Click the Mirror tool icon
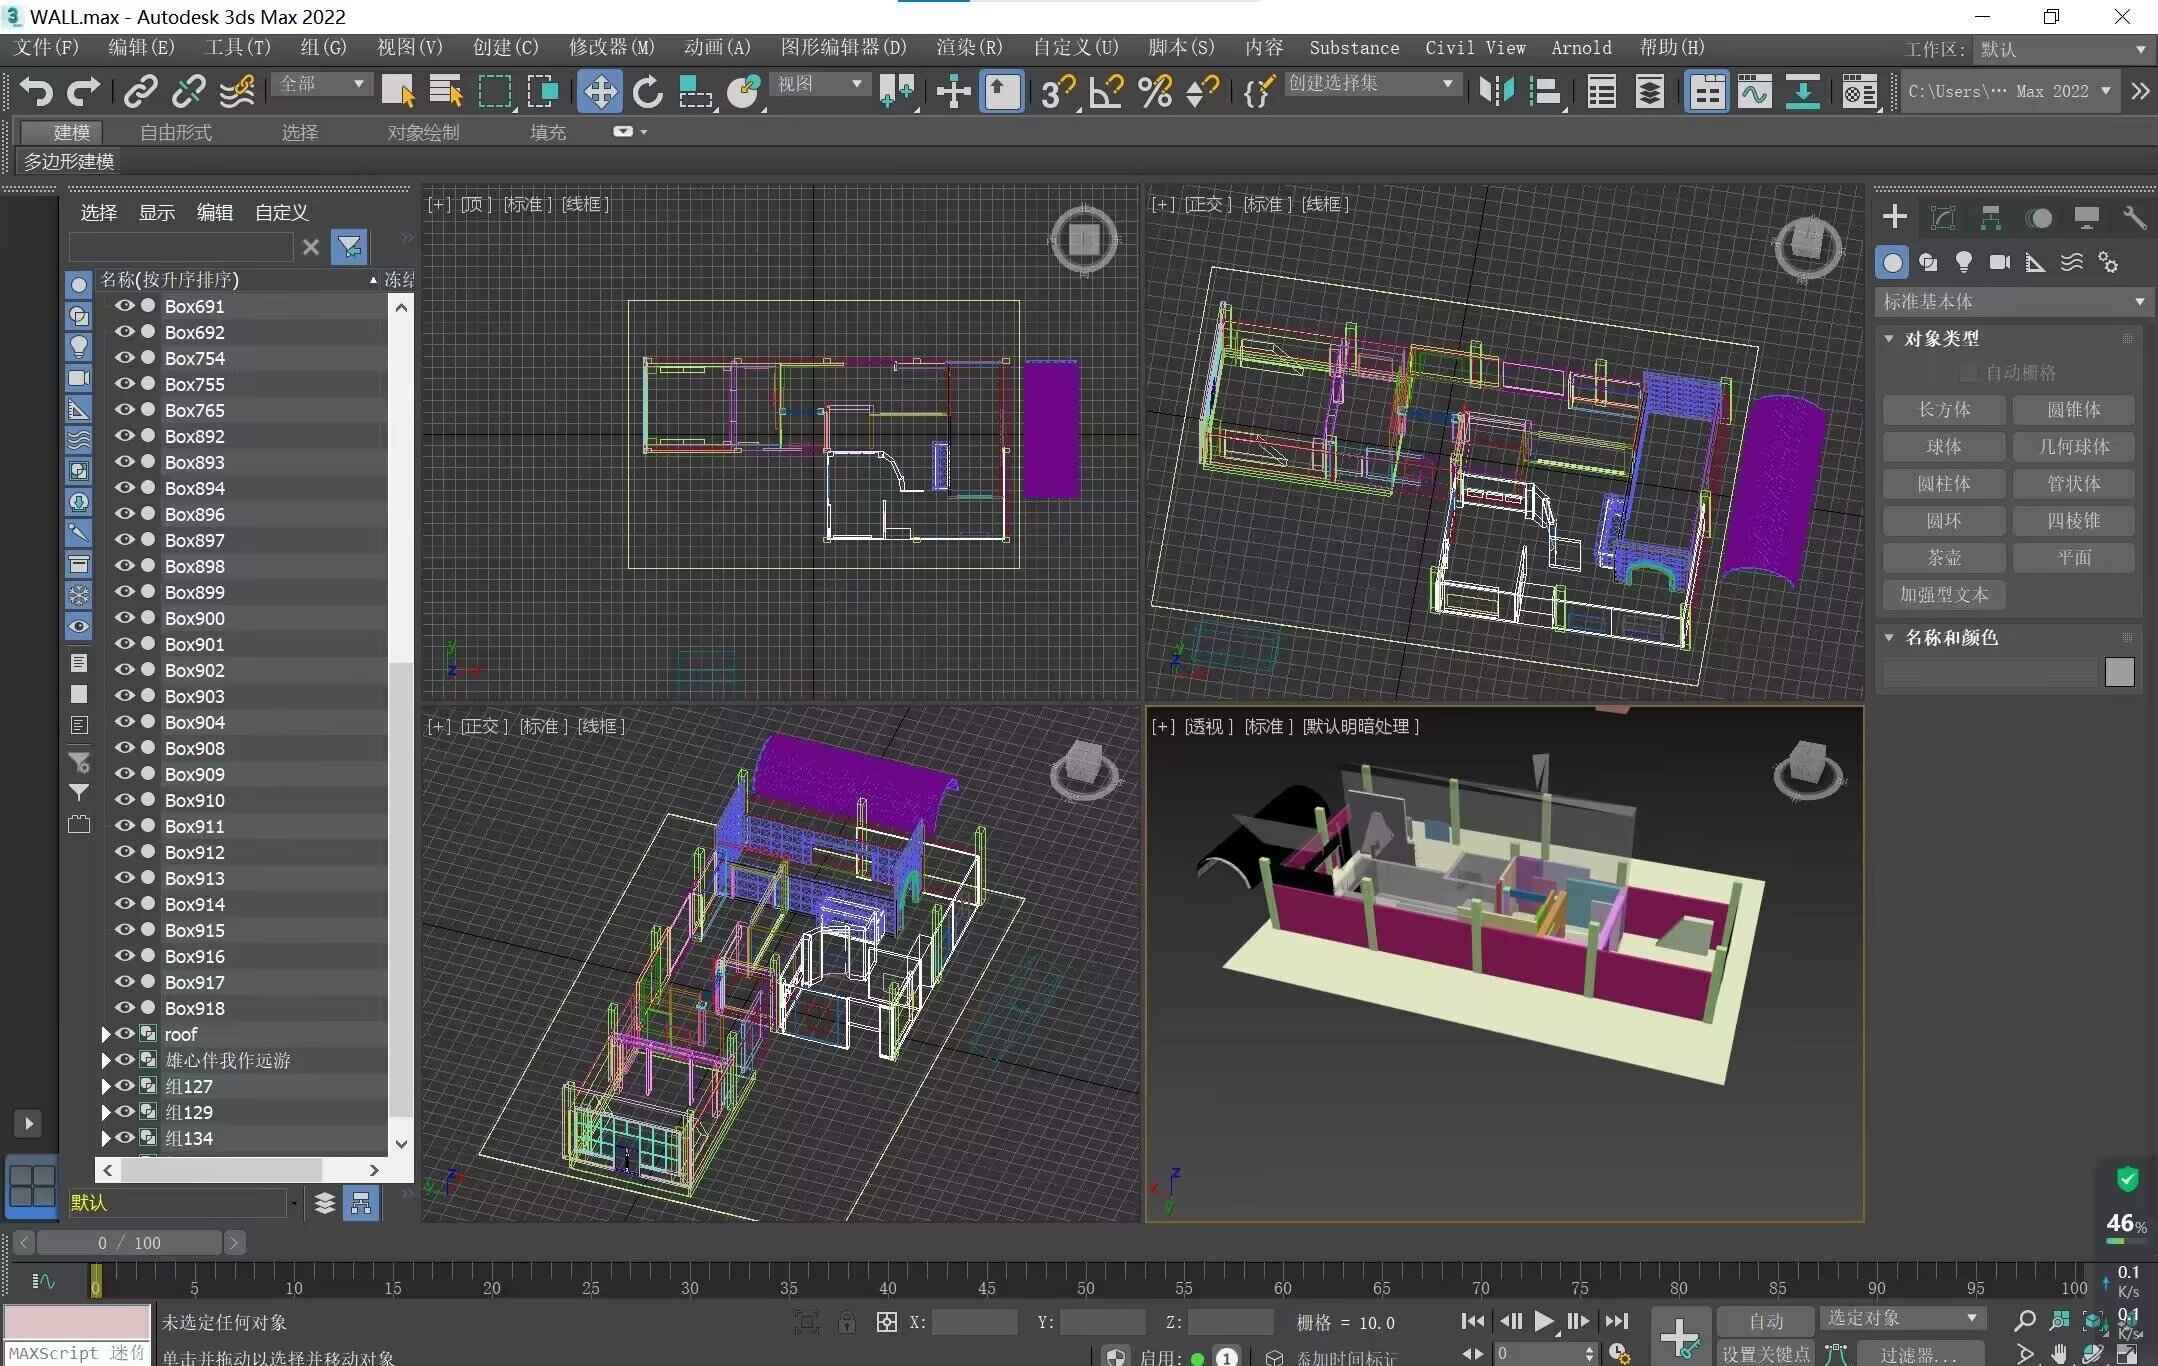The image size is (2158, 1366). coord(1495,92)
